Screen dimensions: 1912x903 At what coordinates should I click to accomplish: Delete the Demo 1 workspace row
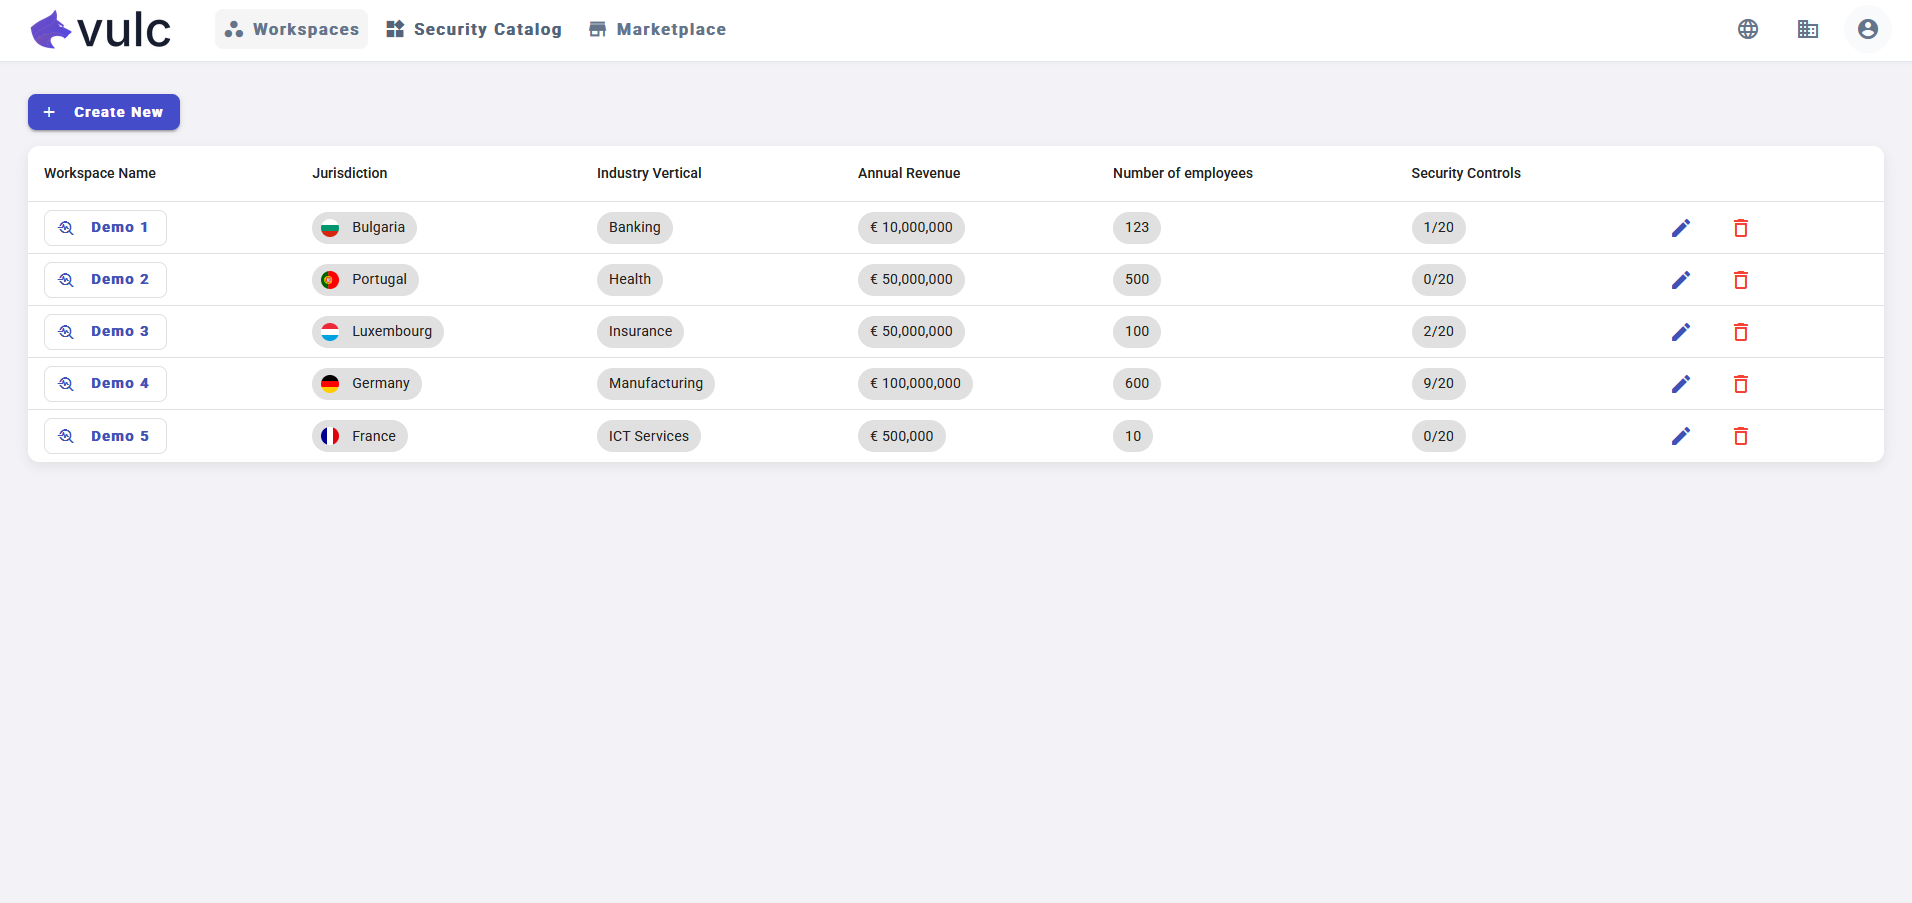click(1740, 228)
